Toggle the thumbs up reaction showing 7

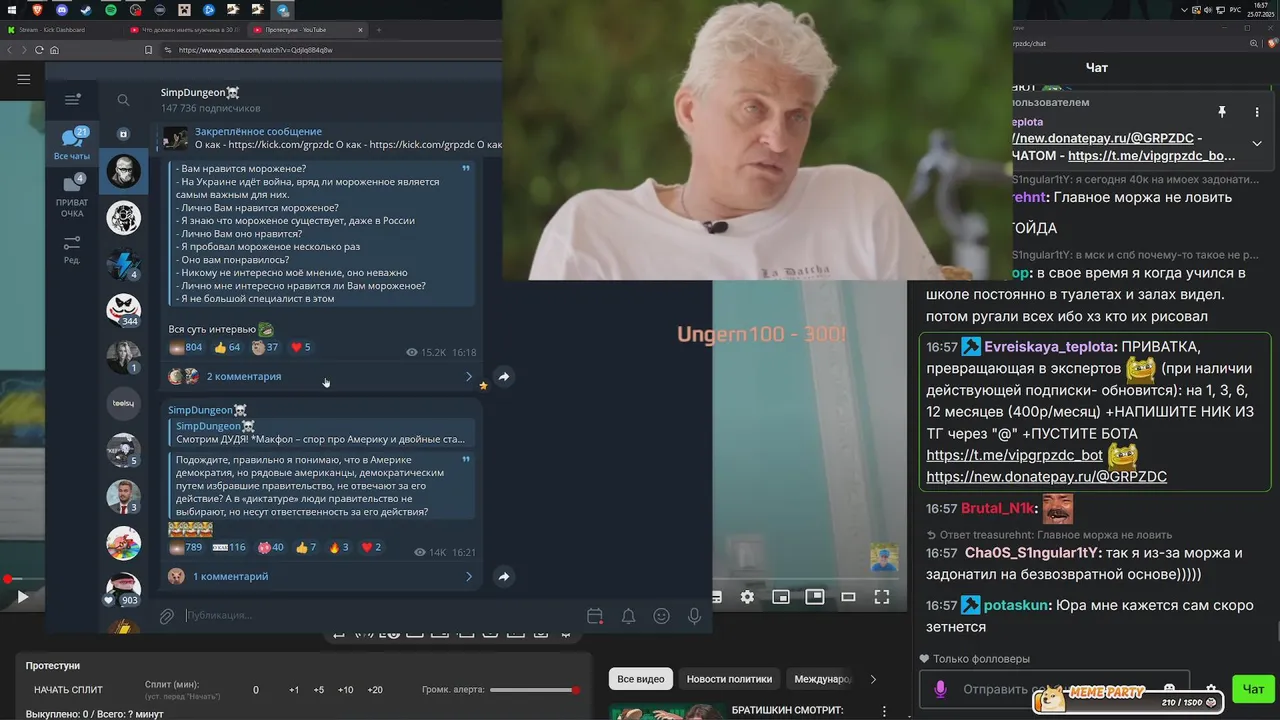tap(305, 547)
